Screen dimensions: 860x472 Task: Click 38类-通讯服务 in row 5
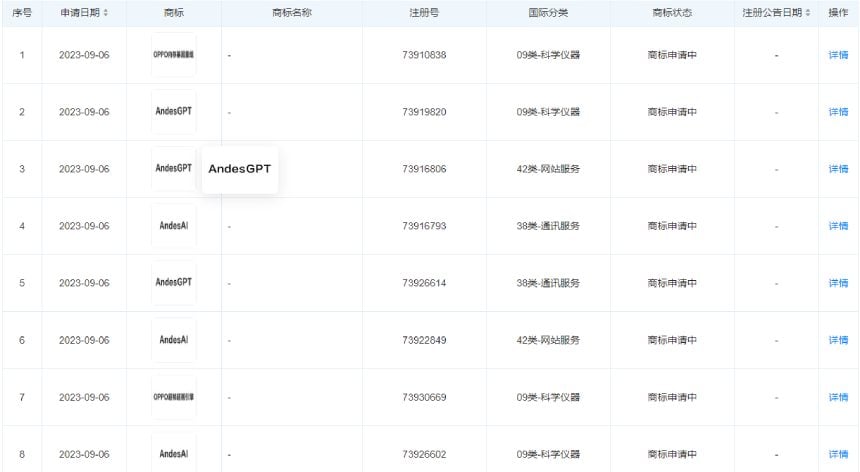coord(548,283)
